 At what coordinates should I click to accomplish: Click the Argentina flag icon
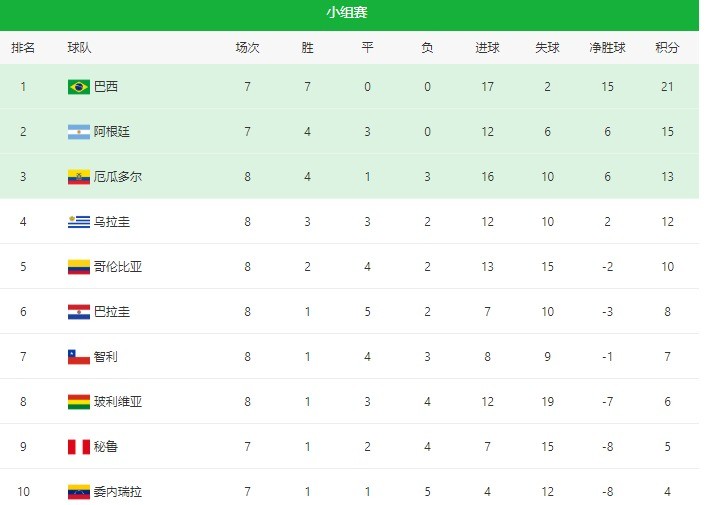(79, 132)
